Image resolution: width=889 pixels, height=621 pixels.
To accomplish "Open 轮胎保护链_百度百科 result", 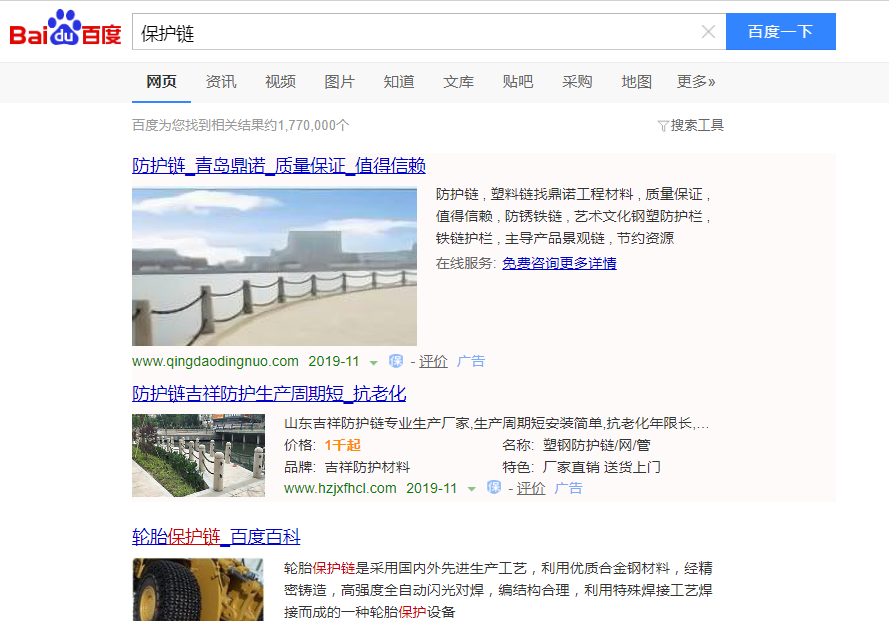I will tap(216, 536).
